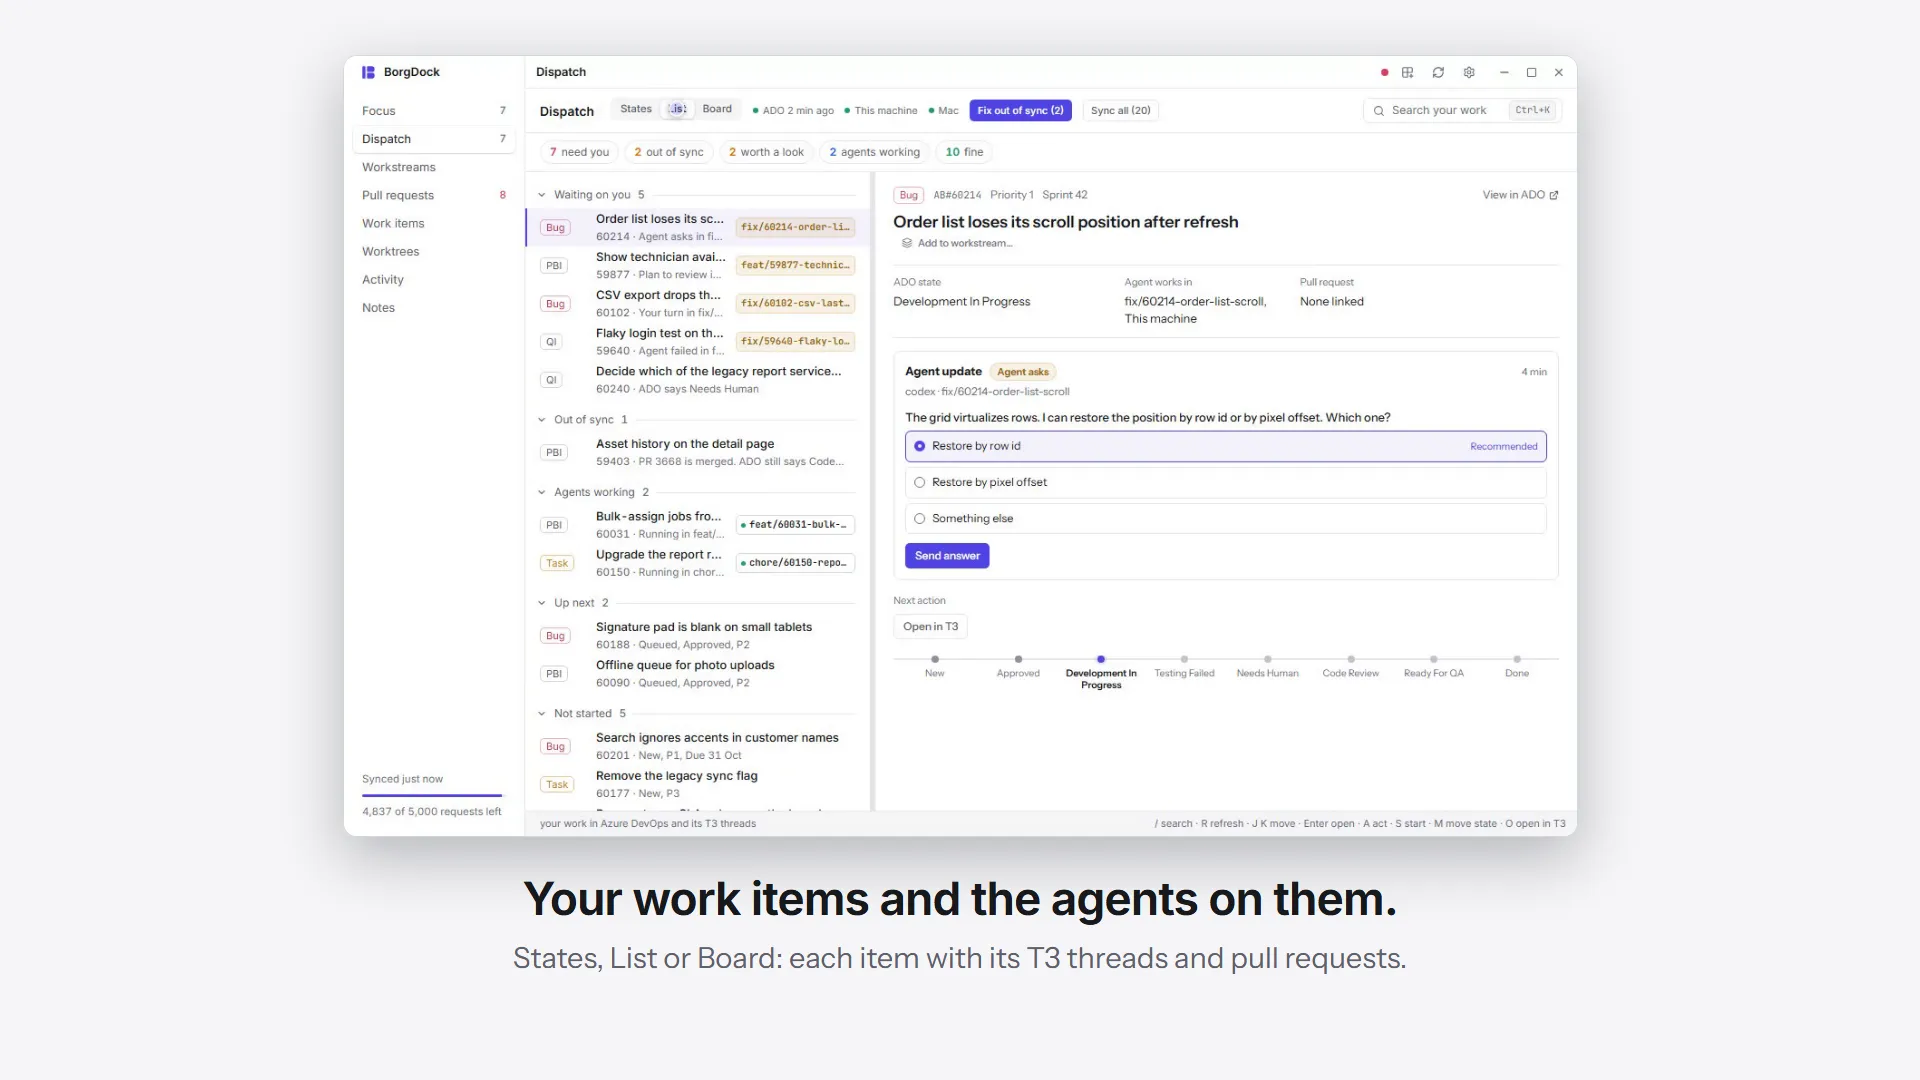Click the red recording dot indicator
Viewport: 1920px width, 1080px height.
(1384, 72)
